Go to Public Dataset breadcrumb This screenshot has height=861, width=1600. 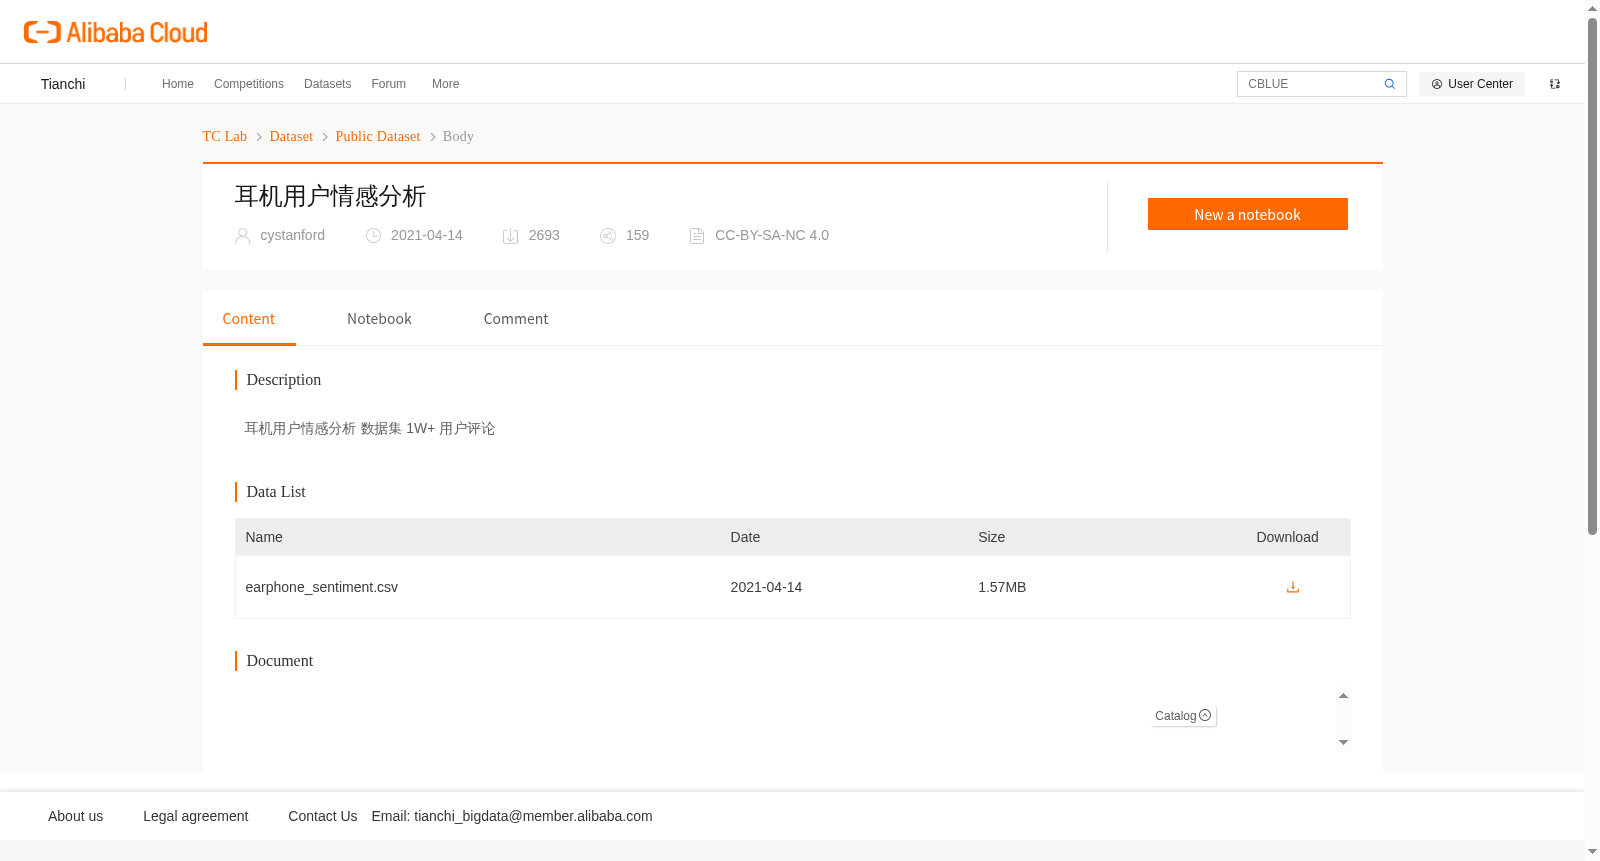click(378, 136)
